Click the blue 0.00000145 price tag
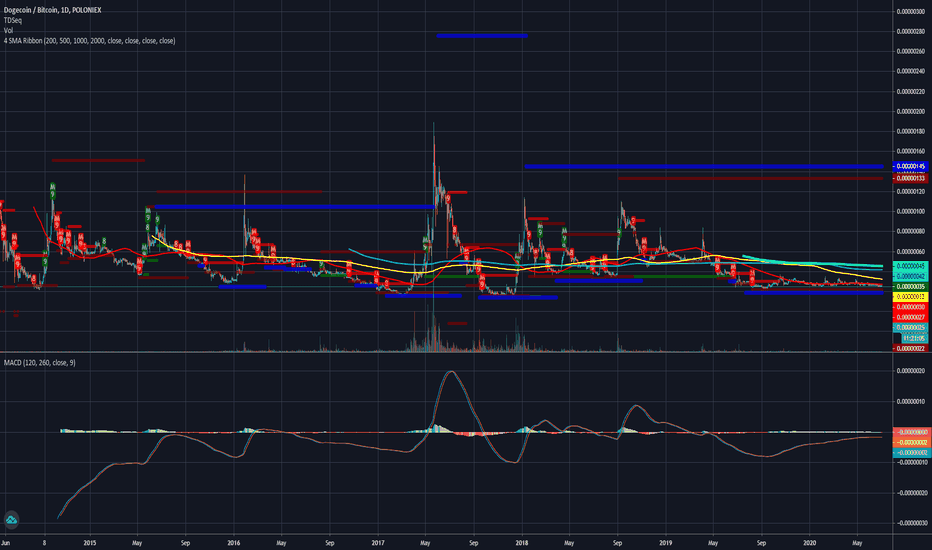The image size is (932, 550). coord(910,166)
